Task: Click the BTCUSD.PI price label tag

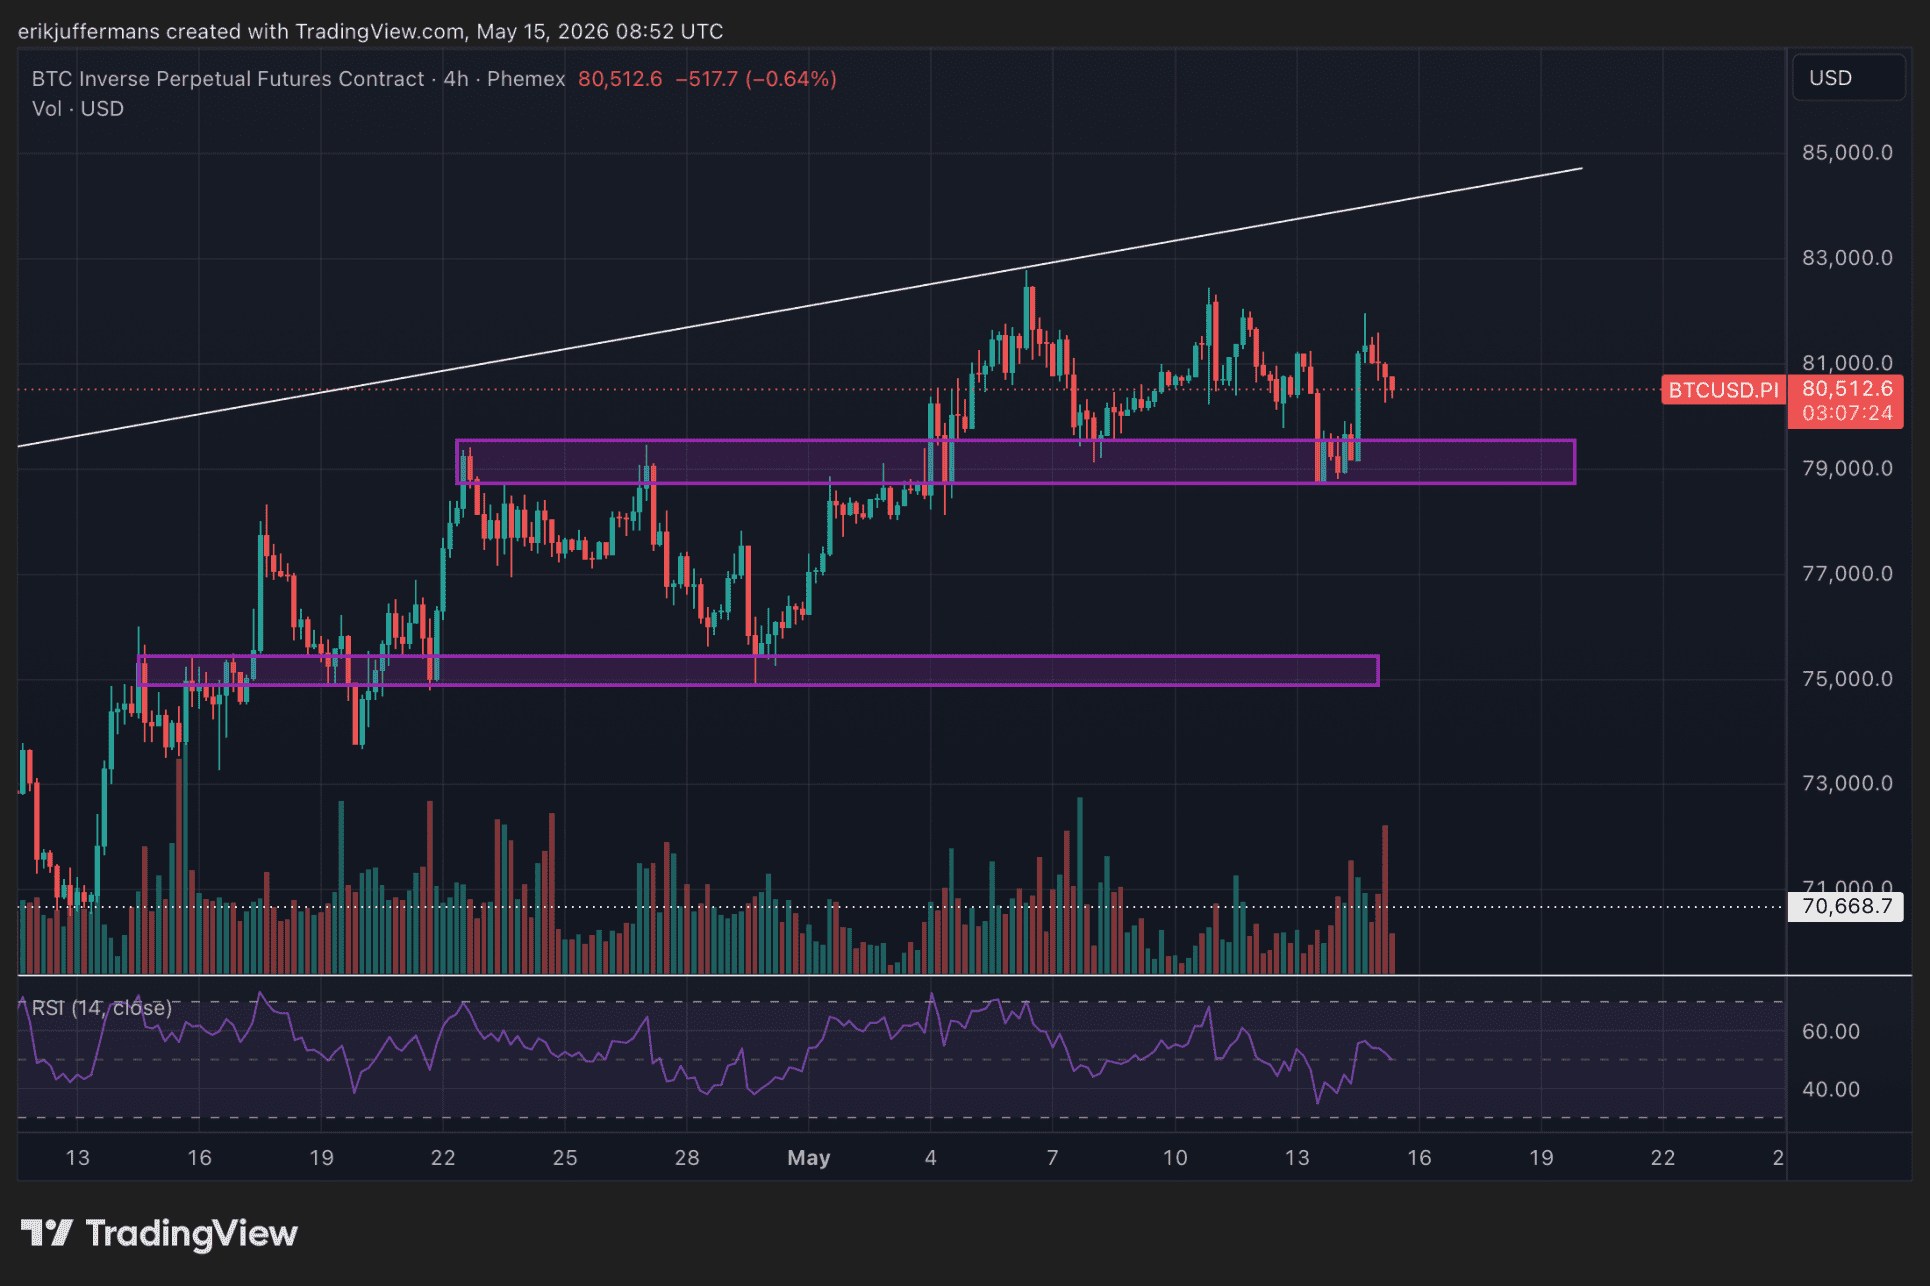Action: point(1724,390)
